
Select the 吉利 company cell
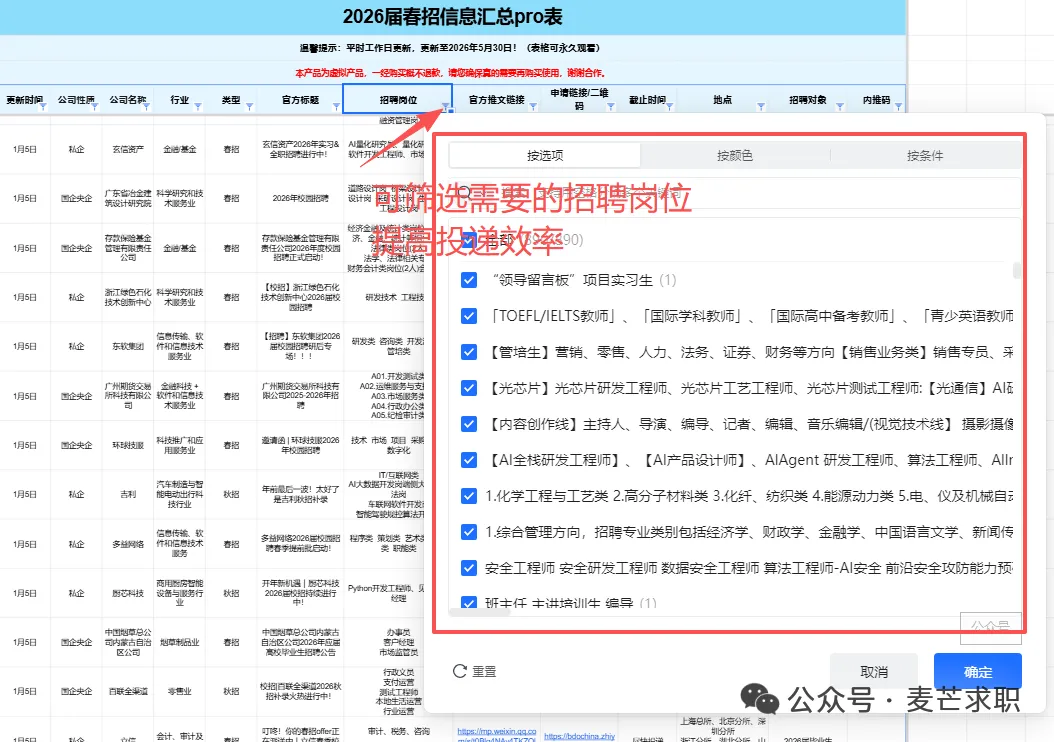[128, 494]
